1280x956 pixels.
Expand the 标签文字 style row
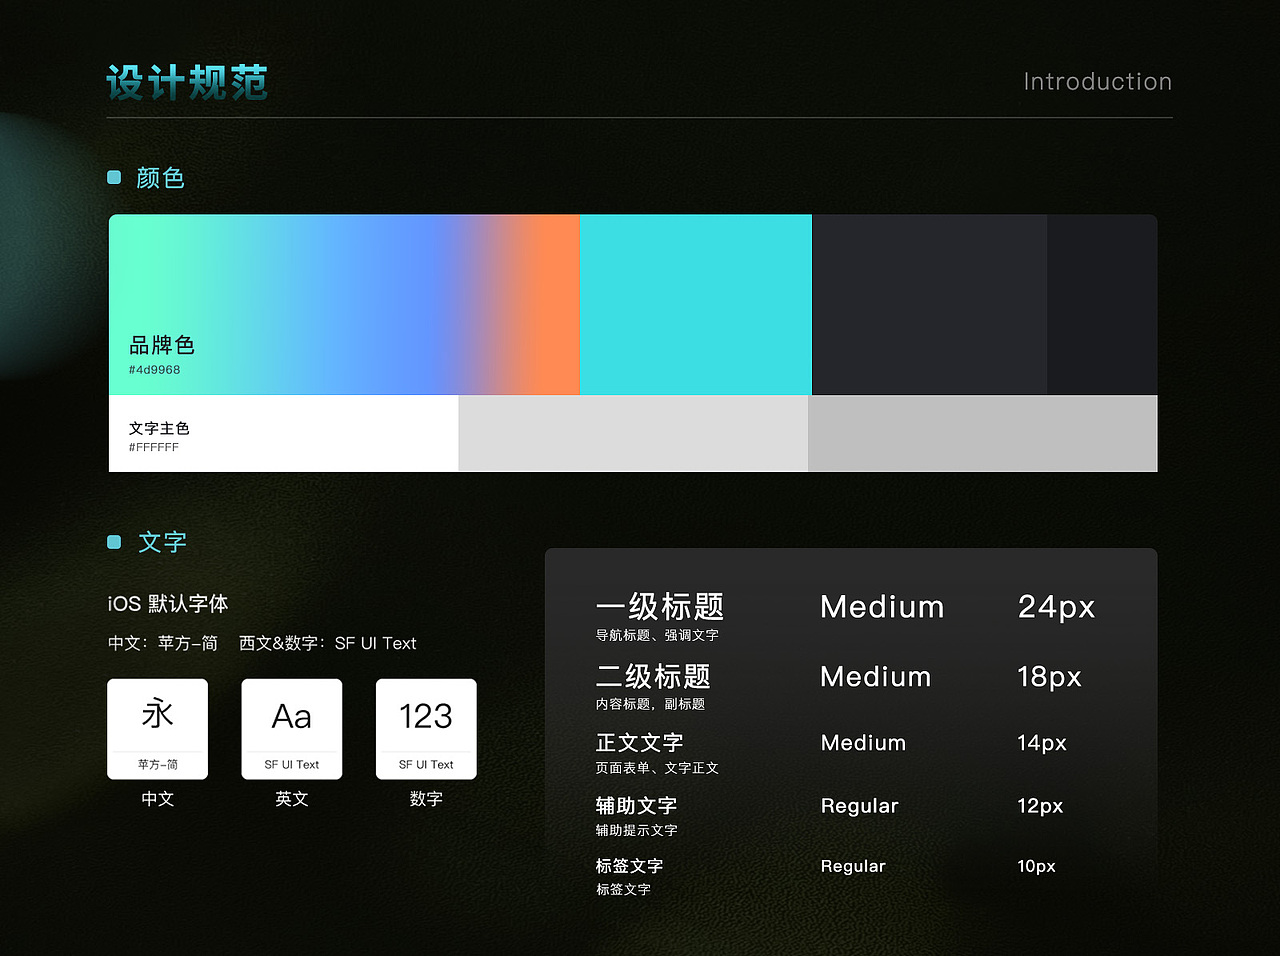point(628,865)
